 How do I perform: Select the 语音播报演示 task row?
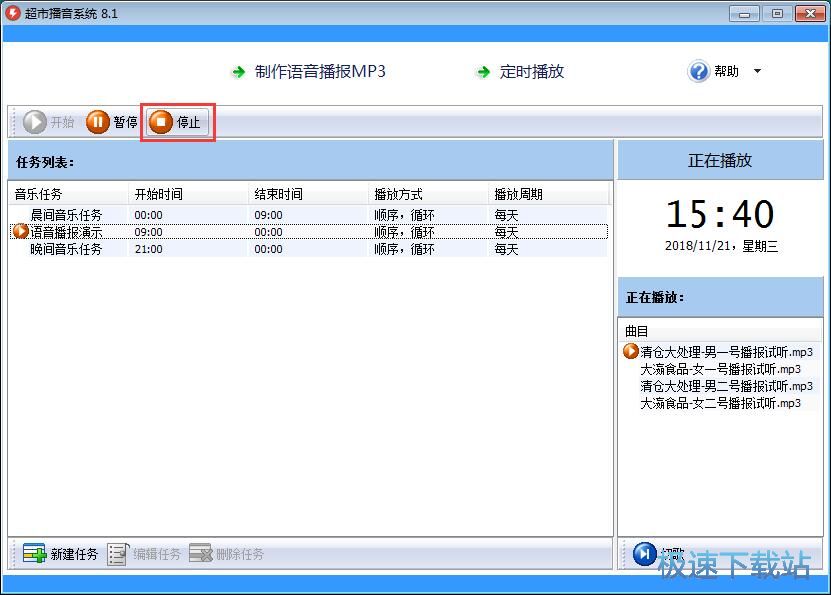pos(308,232)
